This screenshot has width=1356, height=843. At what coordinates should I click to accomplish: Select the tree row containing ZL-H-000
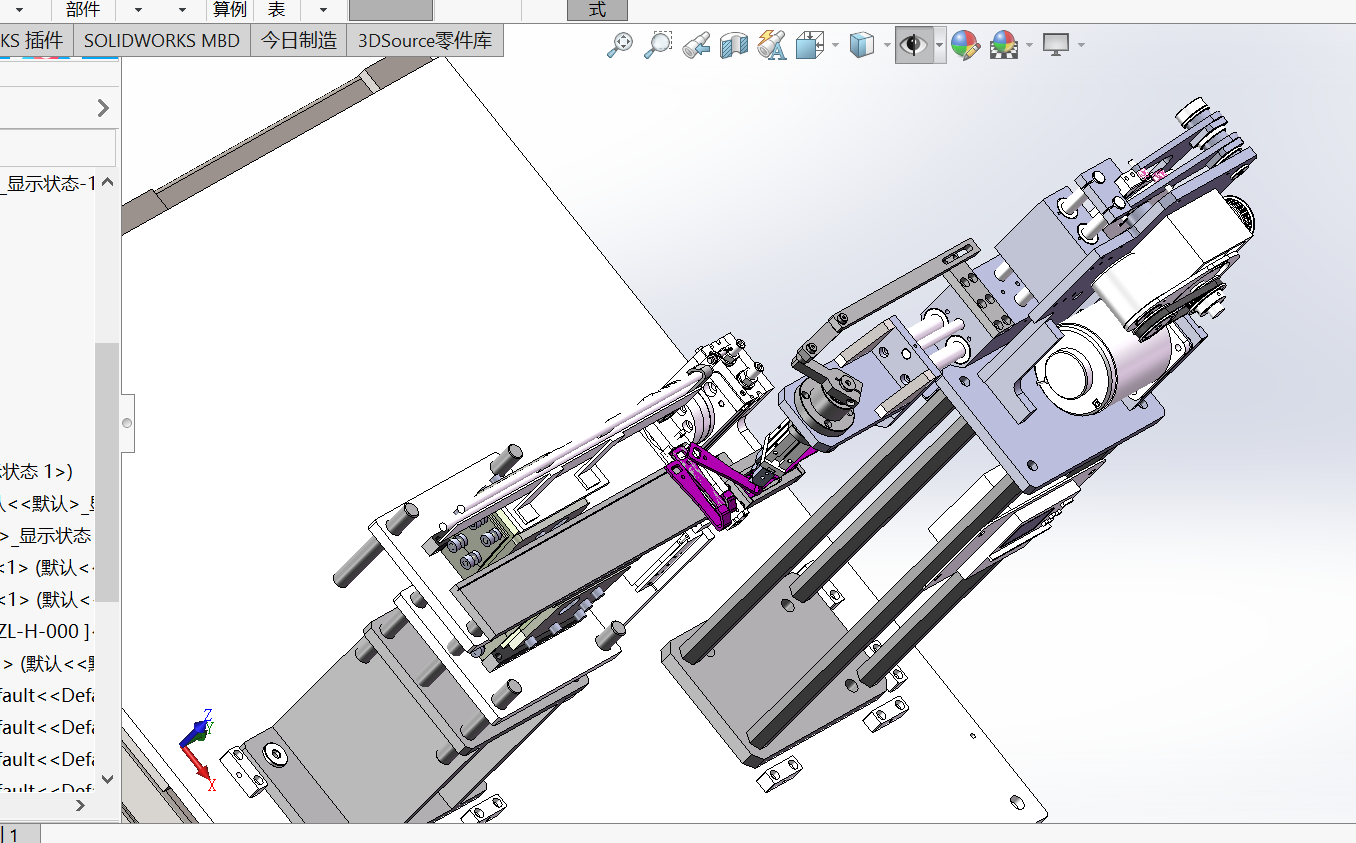48,631
